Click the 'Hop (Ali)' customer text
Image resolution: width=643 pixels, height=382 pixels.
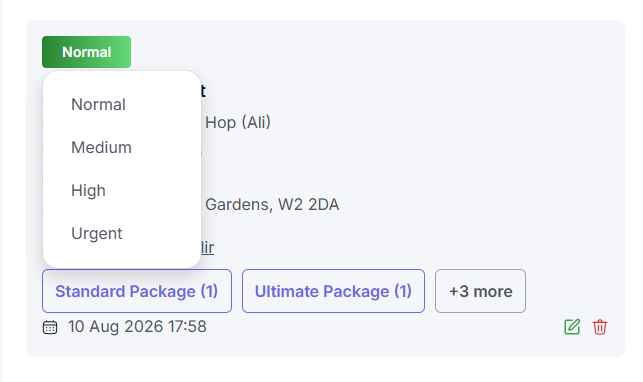pos(238,122)
